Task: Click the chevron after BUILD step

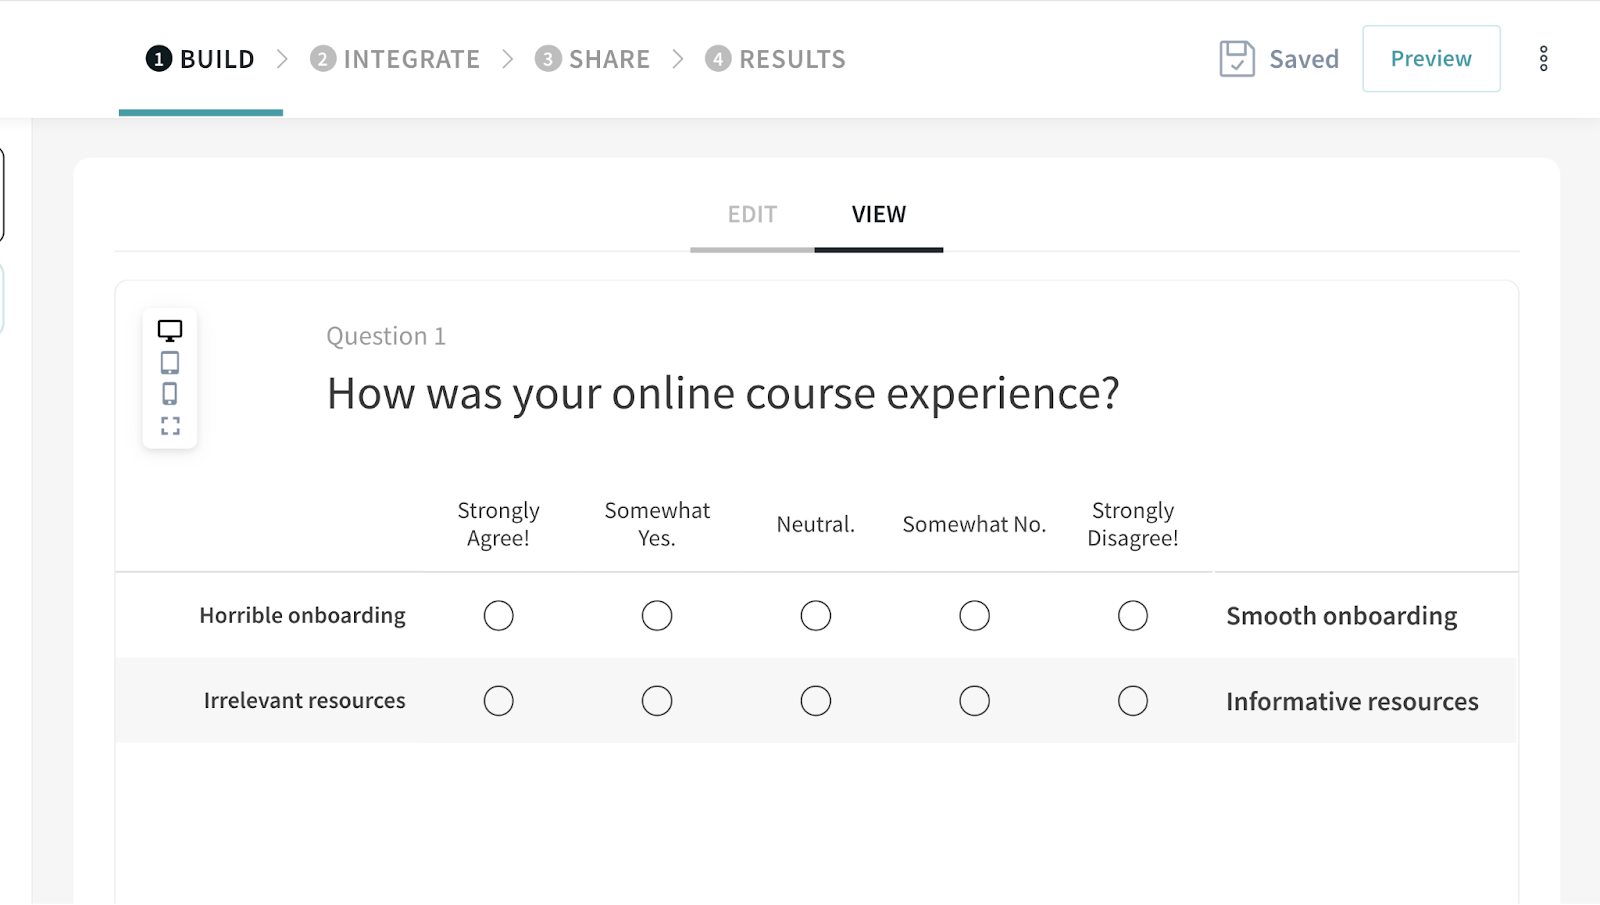Action: pyautogui.click(x=282, y=59)
